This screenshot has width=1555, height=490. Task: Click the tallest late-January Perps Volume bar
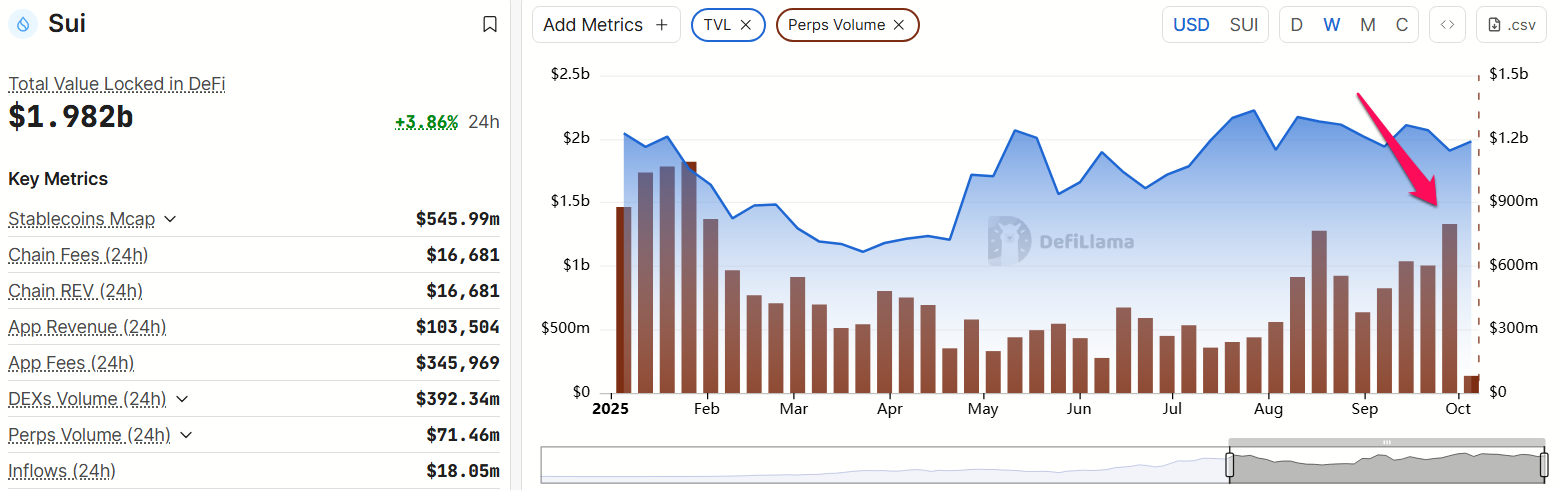(x=689, y=276)
